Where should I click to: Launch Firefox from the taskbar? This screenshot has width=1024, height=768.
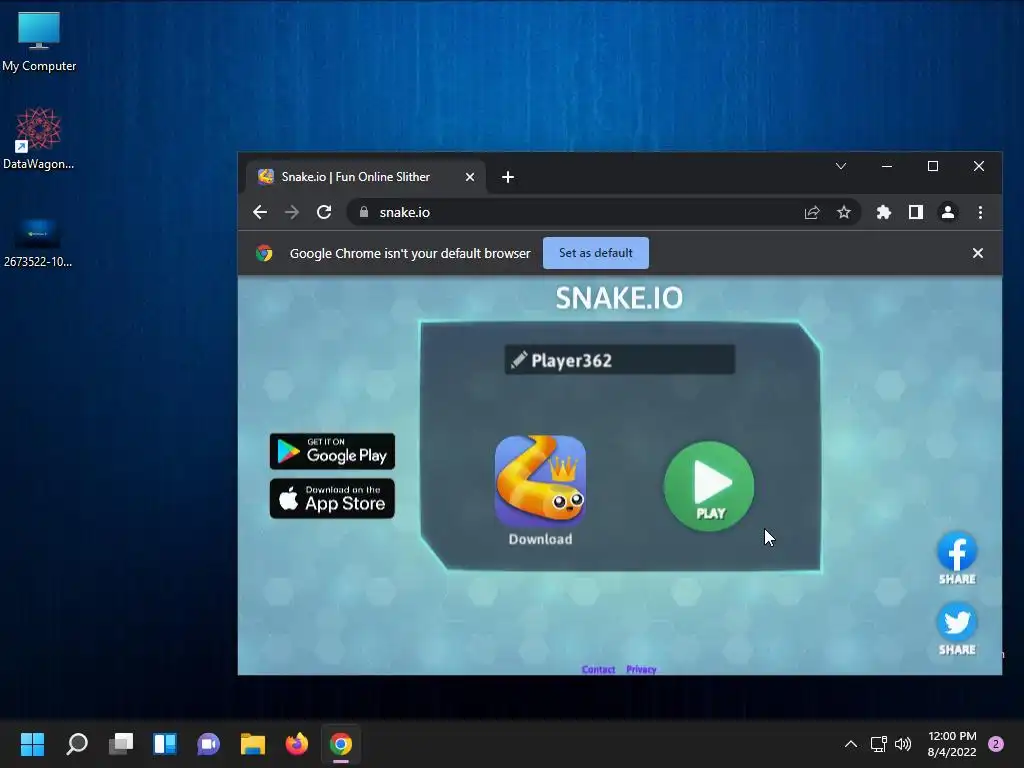[296, 744]
